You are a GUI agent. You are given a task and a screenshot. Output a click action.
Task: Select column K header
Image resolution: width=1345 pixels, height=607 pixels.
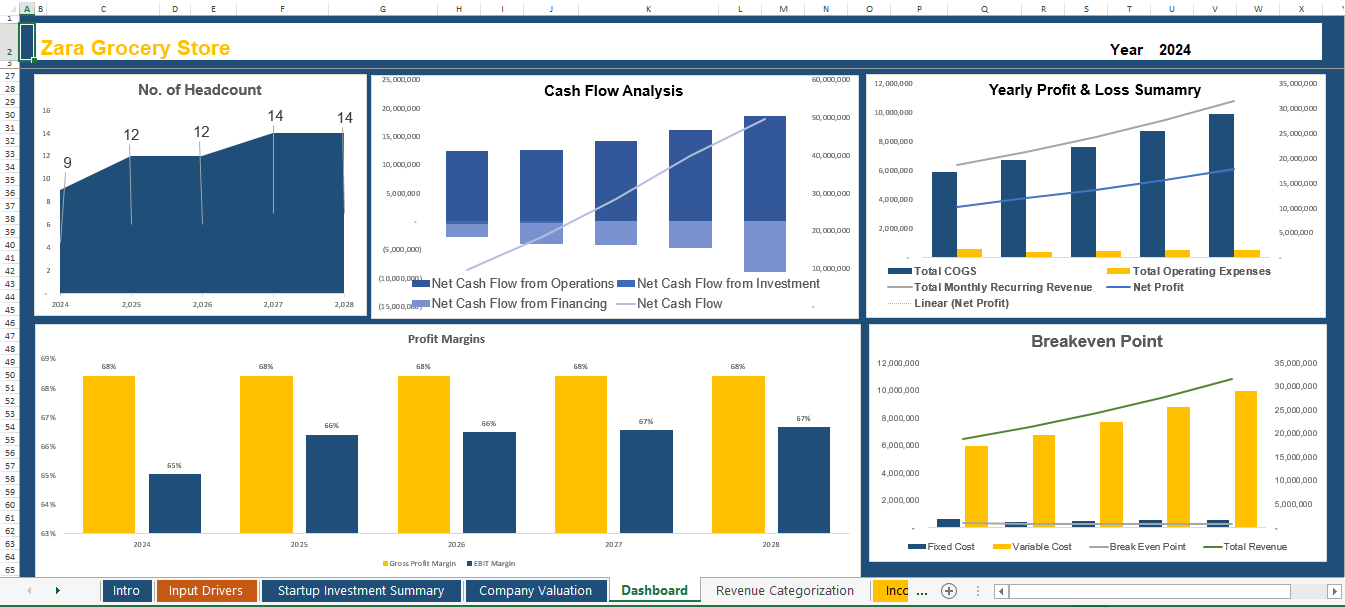(648, 9)
